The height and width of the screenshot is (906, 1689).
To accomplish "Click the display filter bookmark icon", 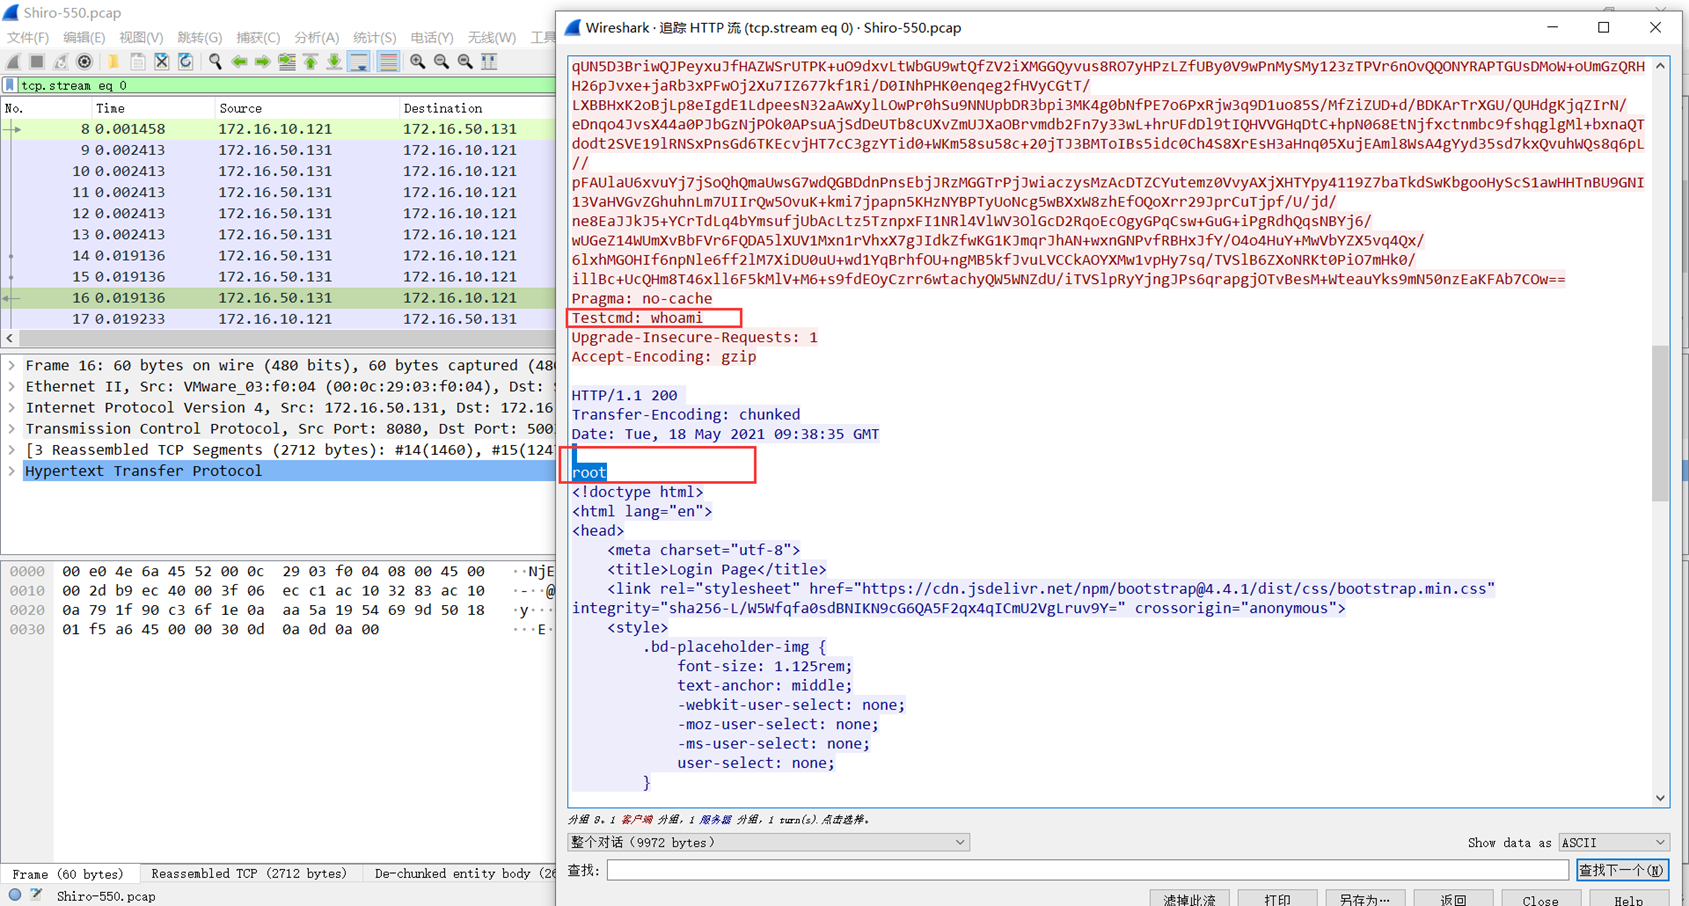I will coord(10,86).
